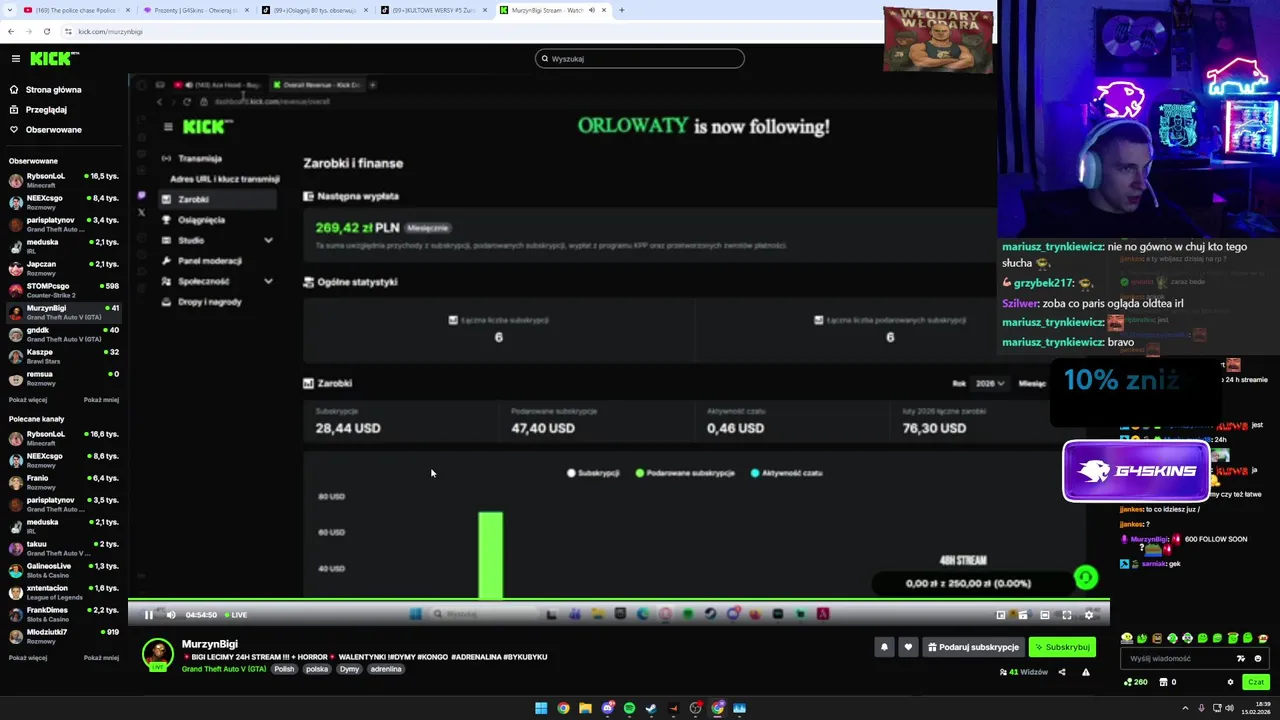Open MurzynBigi channel avatar

tap(157, 654)
